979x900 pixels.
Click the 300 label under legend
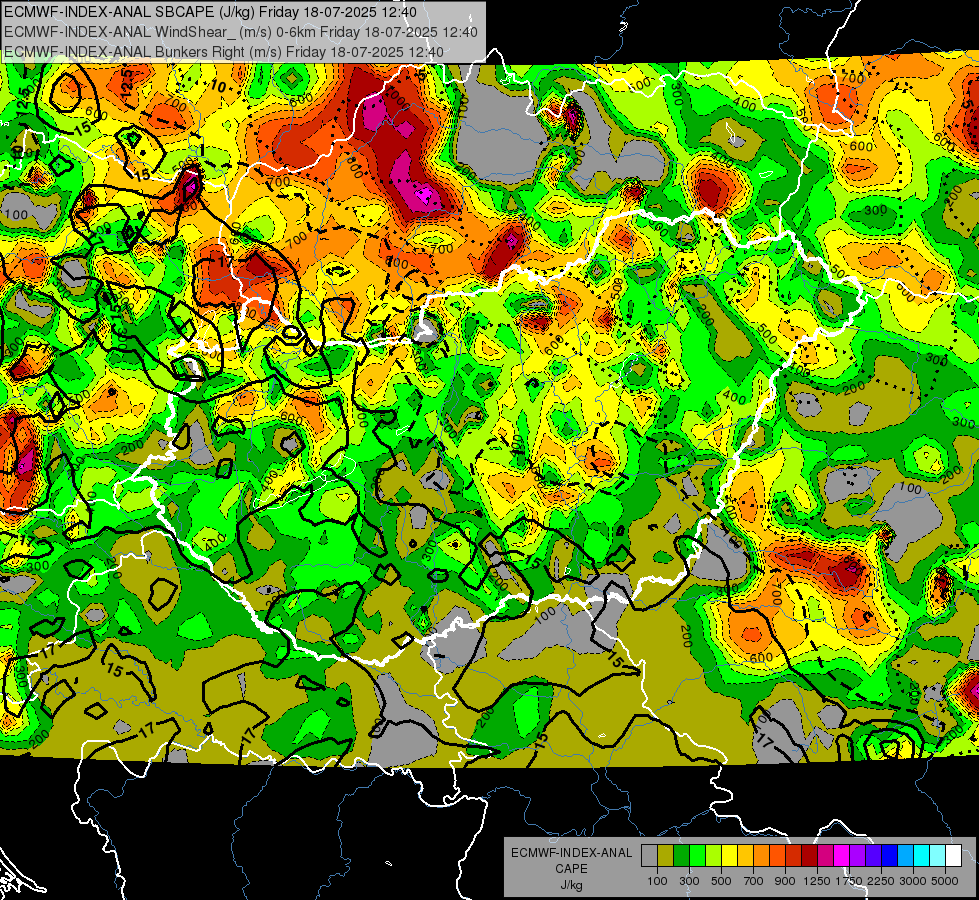689,881
